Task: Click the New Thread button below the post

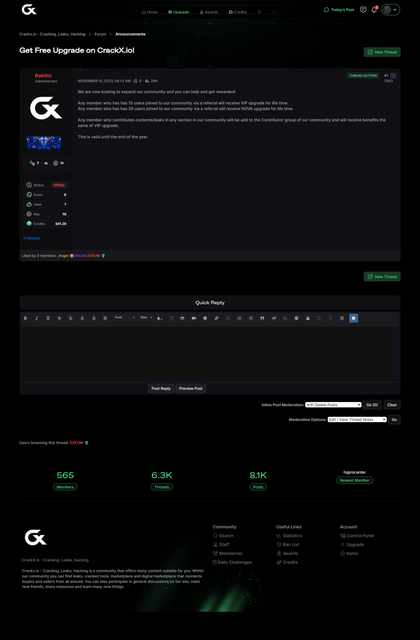Action: point(382,276)
